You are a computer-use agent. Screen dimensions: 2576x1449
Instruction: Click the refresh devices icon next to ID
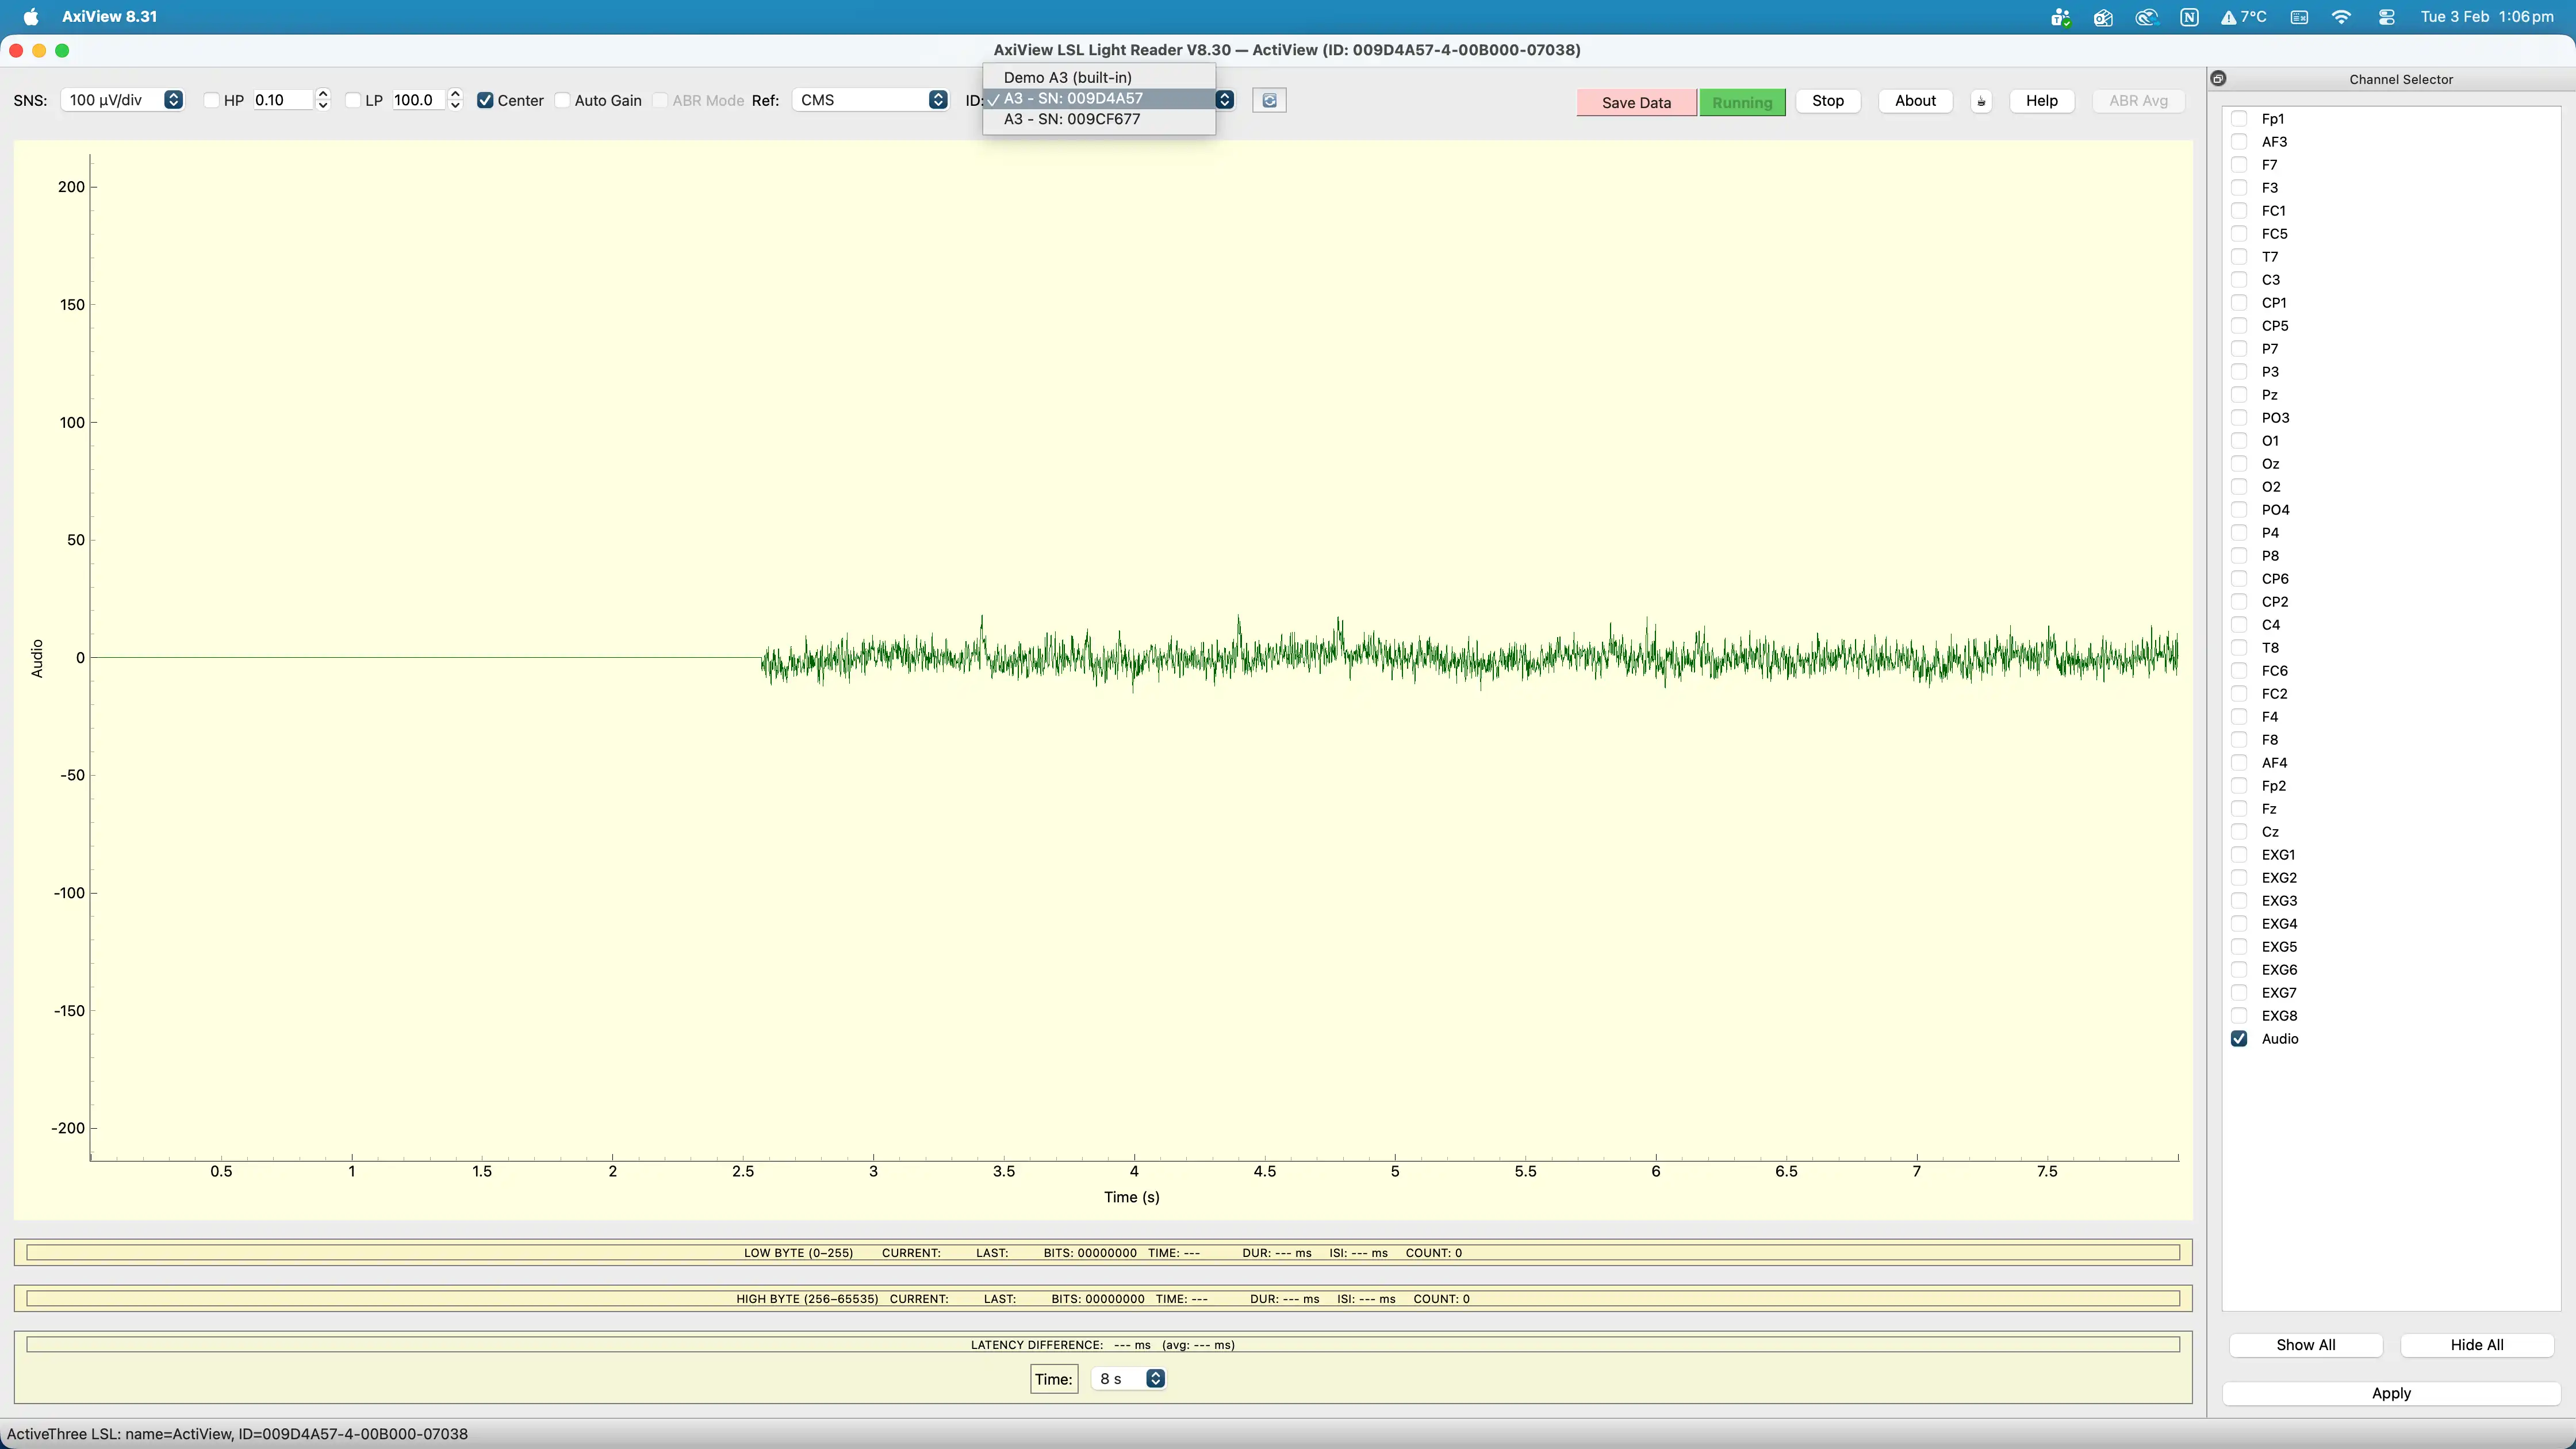tap(1269, 100)
